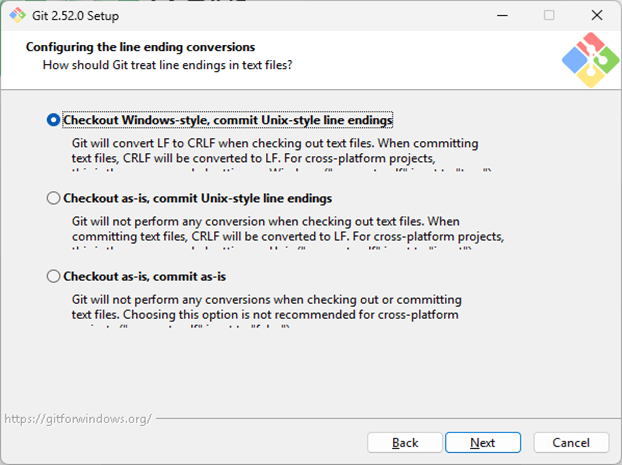This screenshot has height=465, width=622.
Task: Click the Checkout as-is, commit as-is label text
Action: (x=151, y=276)
